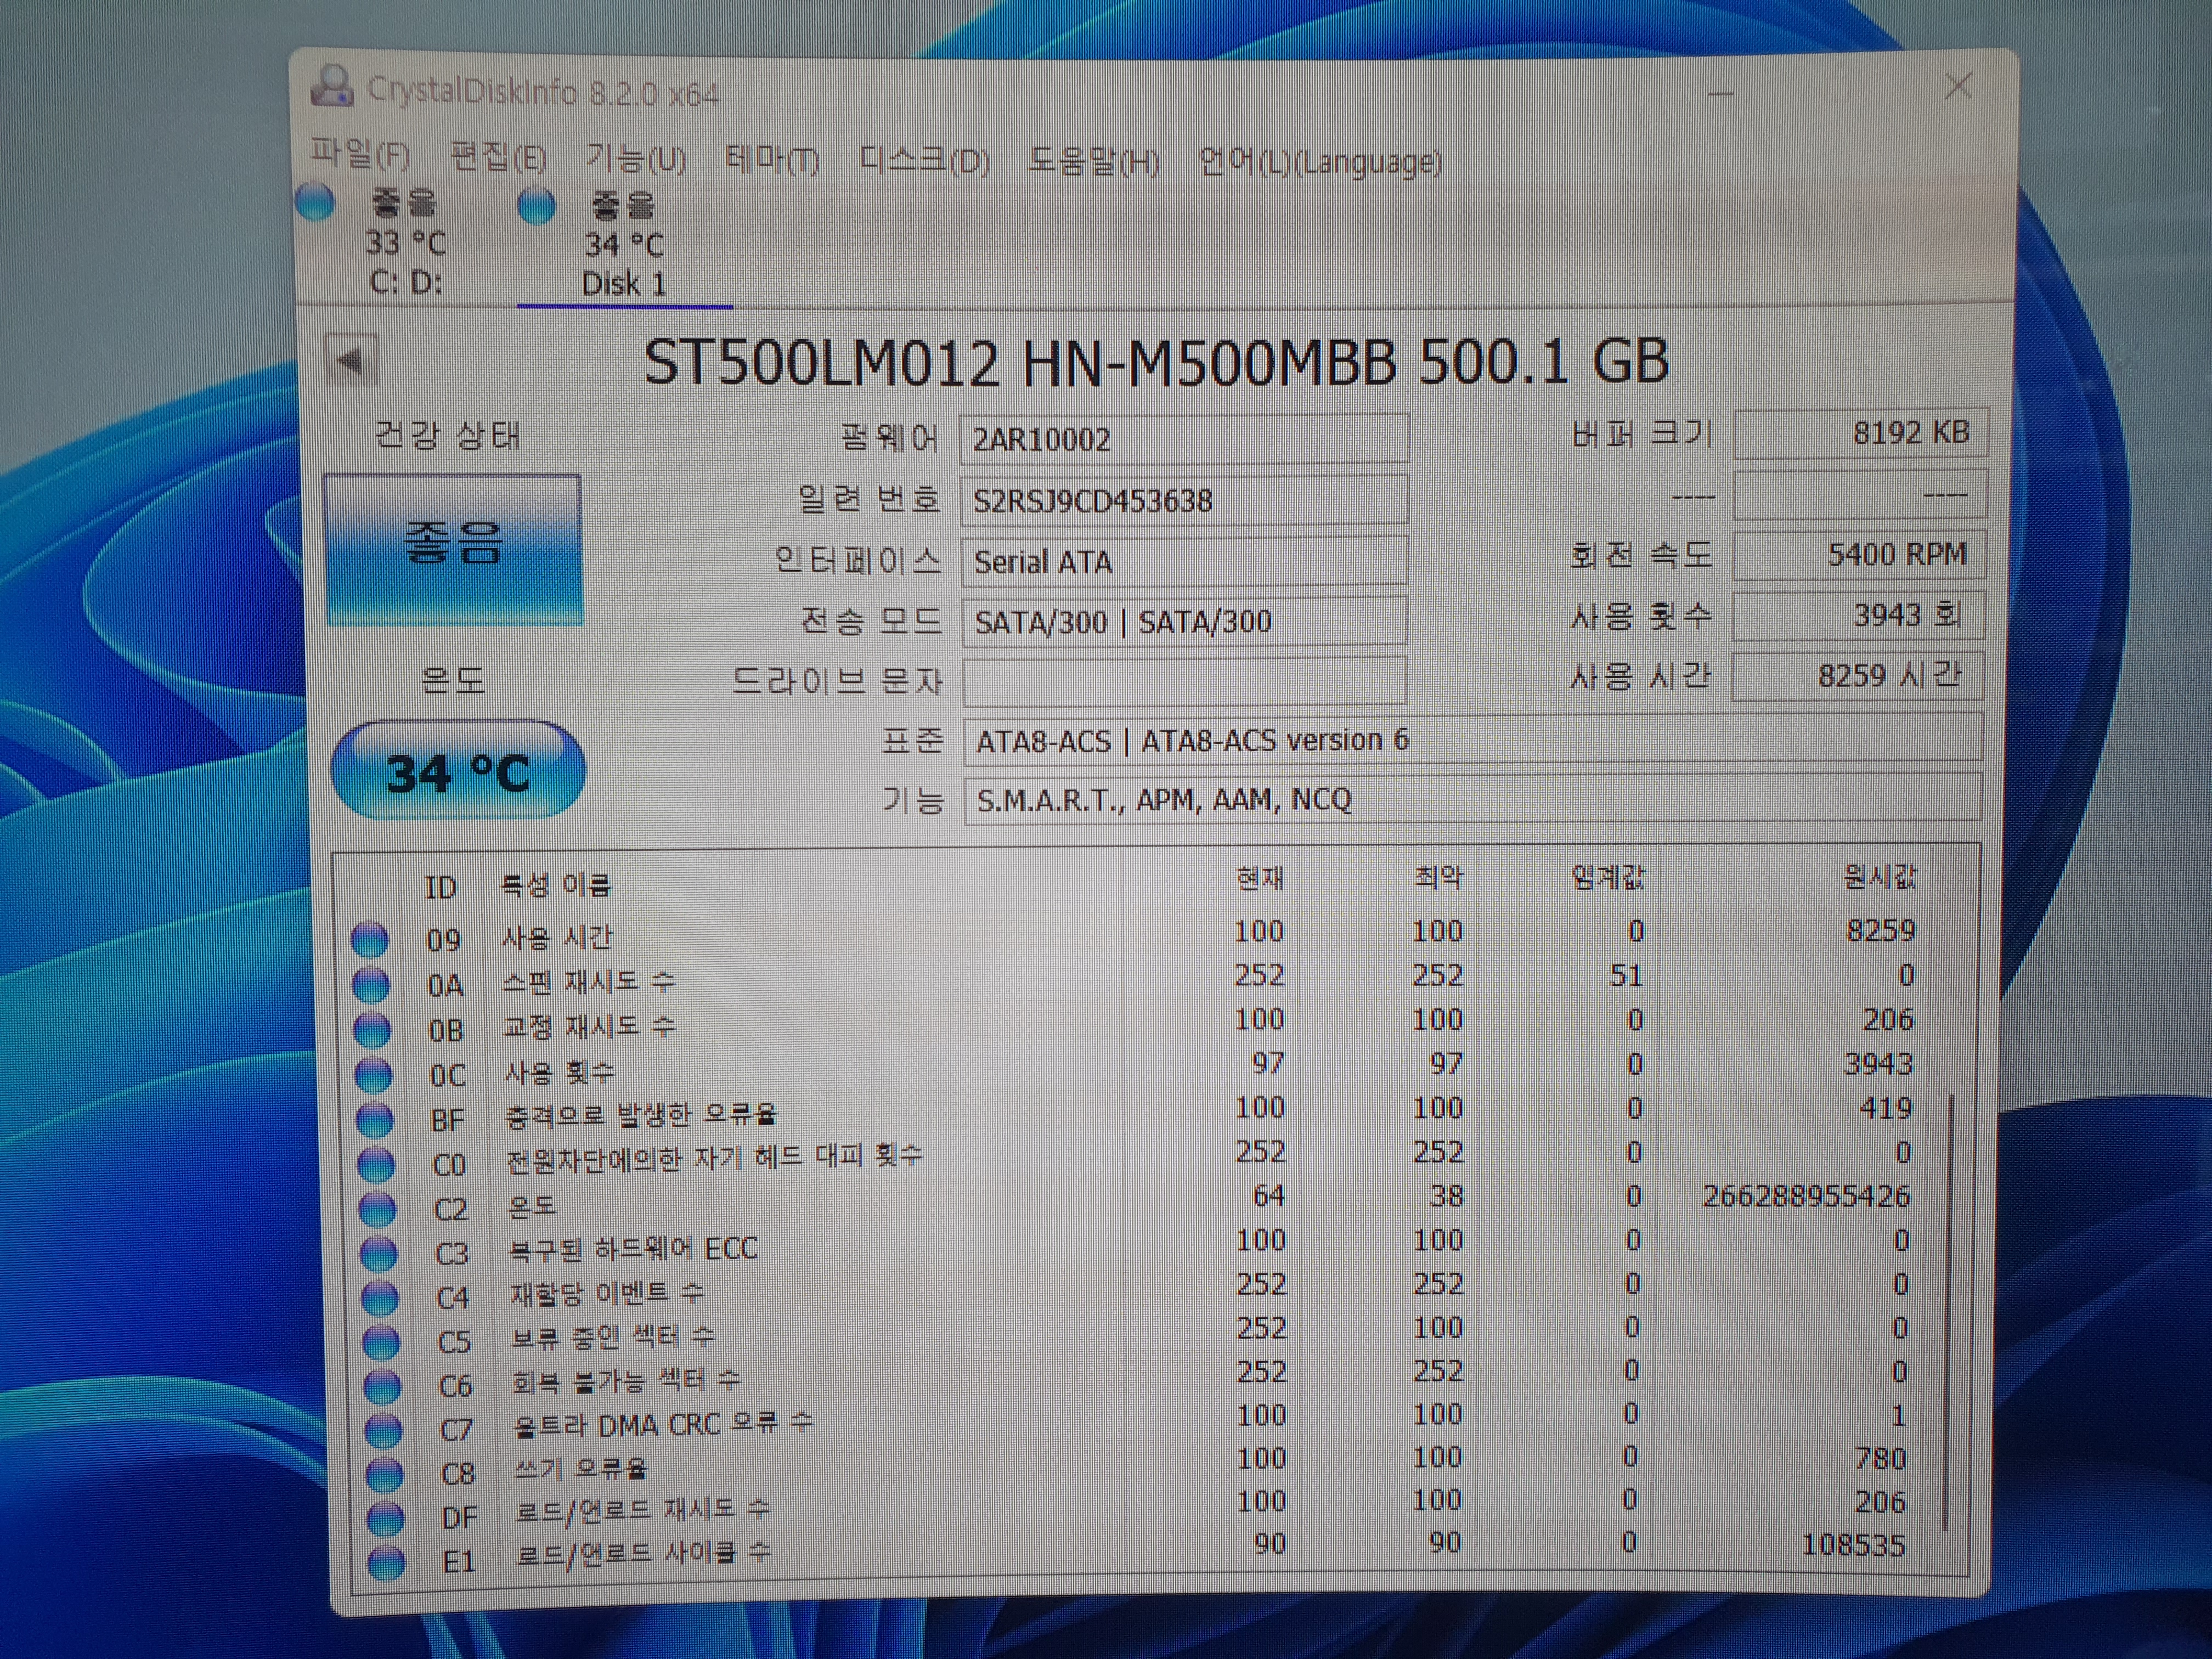Click the status orb for attribute C0
This screenshot has height=1659, width=2212.
(x=375, y=1164)
